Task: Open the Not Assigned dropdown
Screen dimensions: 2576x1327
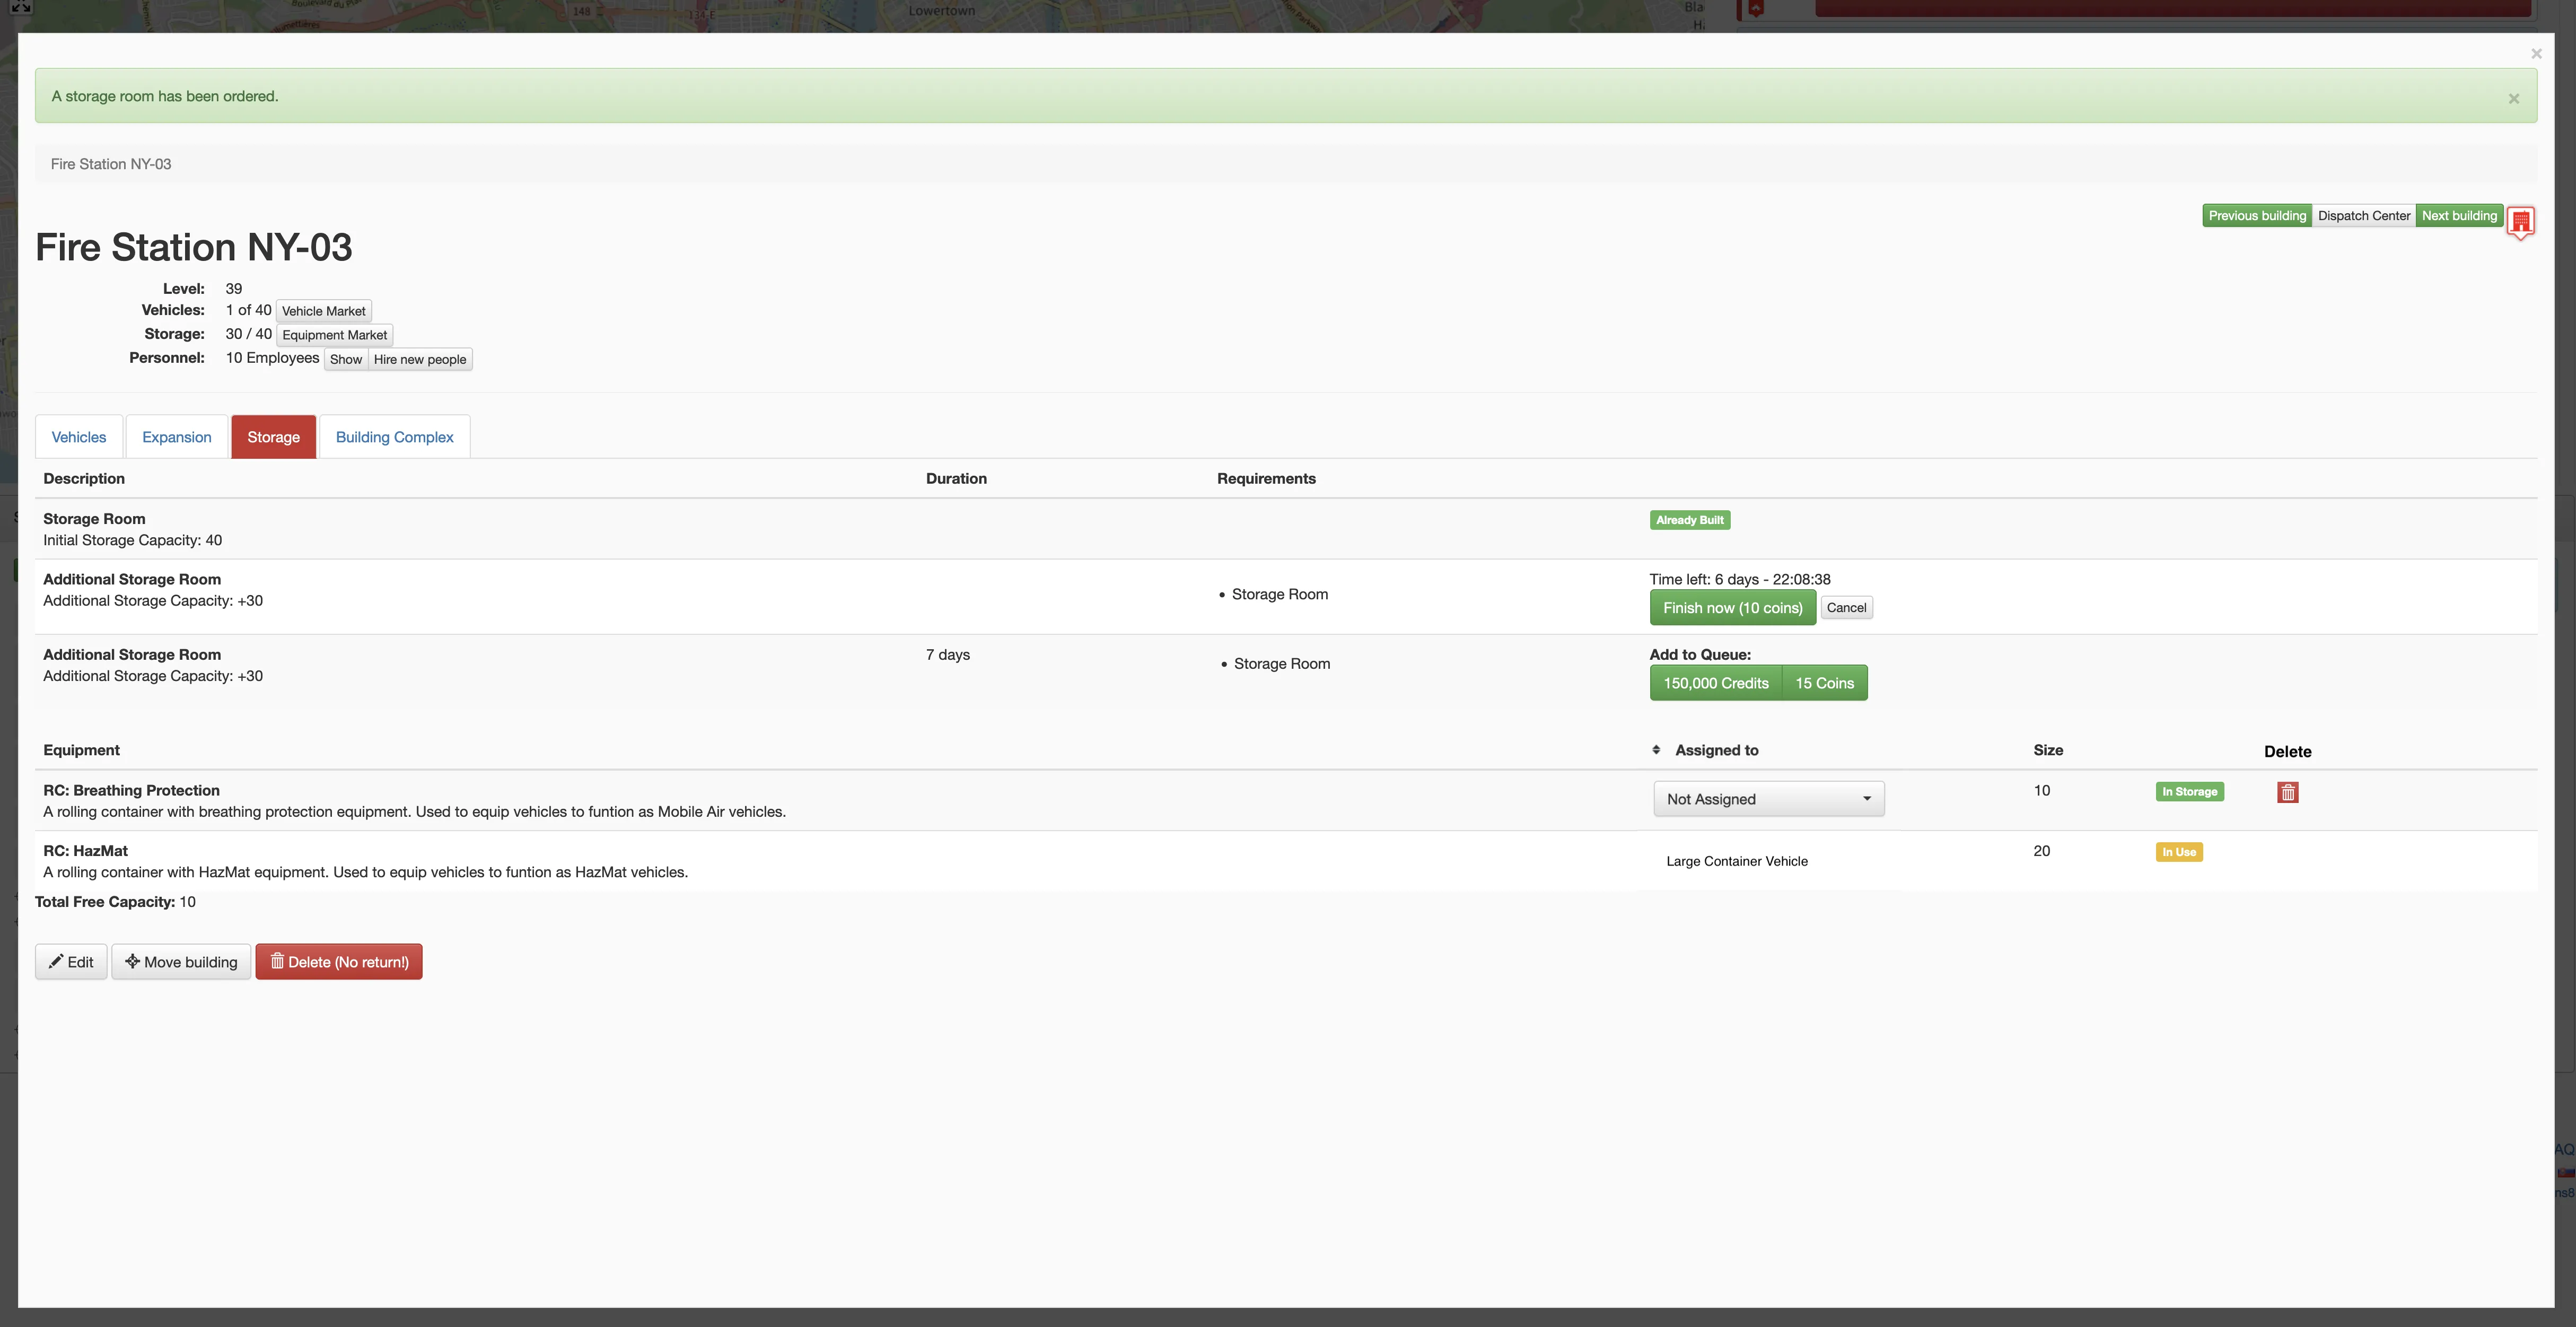Action: [x=1768, y=799]
